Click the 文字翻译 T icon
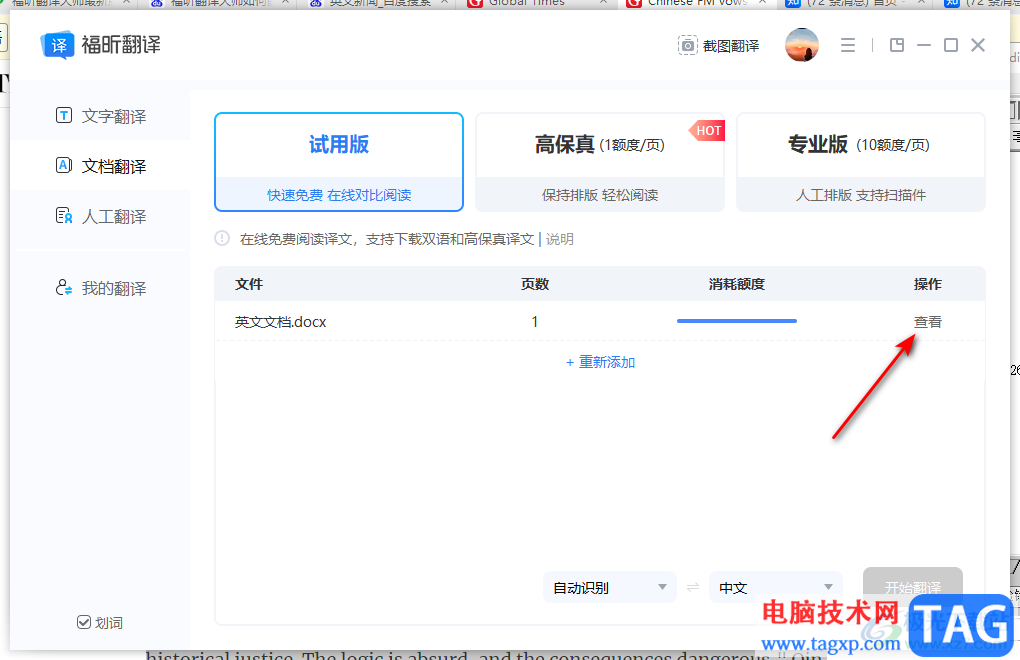The height and width of the screenshot is (660, 1020). pyautogui.click(x=64, y=115)
